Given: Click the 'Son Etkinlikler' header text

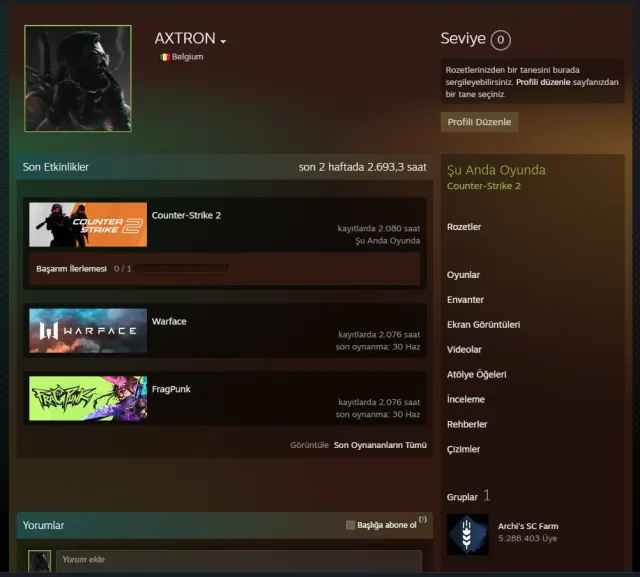Looking at the screenshot, I should 56,167.
